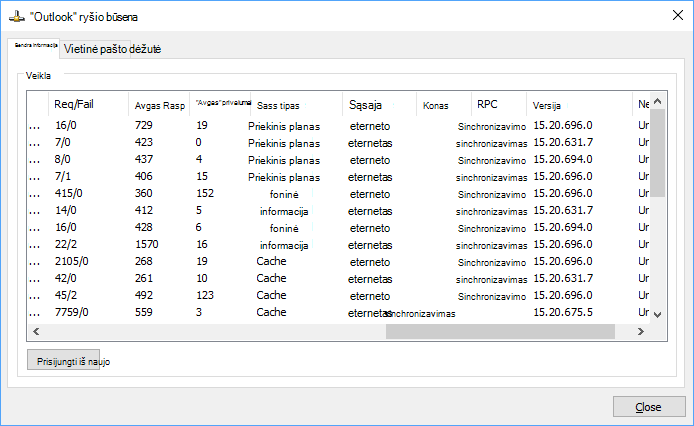Click the 492 average response value
Screen dimensions: 694x426
coord(144,295)
